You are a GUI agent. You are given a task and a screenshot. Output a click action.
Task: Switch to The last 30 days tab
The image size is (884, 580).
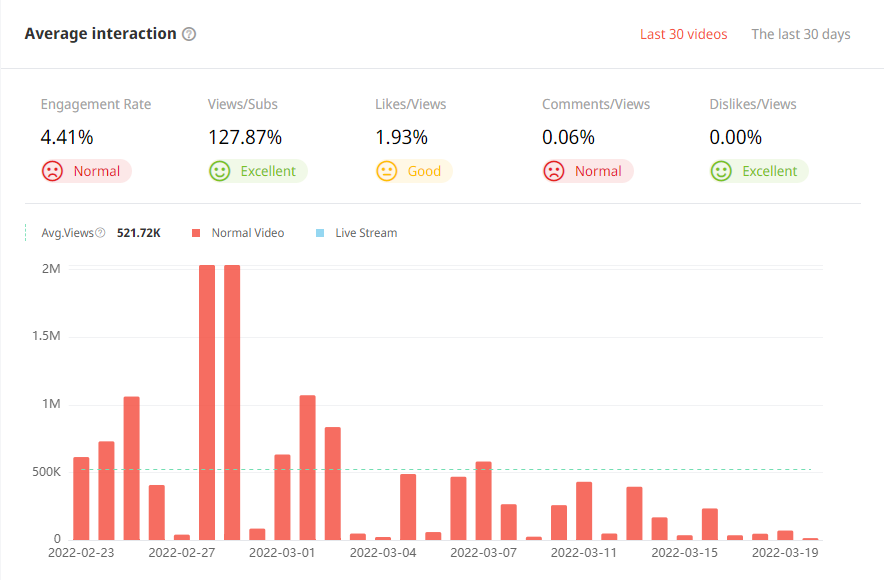pyautogui.click(x=800, y=34)
